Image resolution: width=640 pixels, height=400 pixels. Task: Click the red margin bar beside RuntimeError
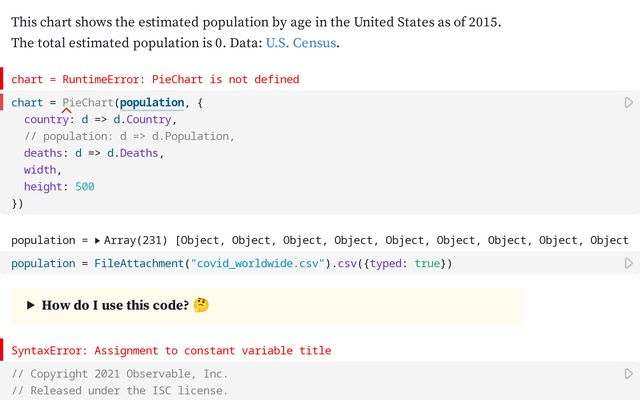coord(2,79)
